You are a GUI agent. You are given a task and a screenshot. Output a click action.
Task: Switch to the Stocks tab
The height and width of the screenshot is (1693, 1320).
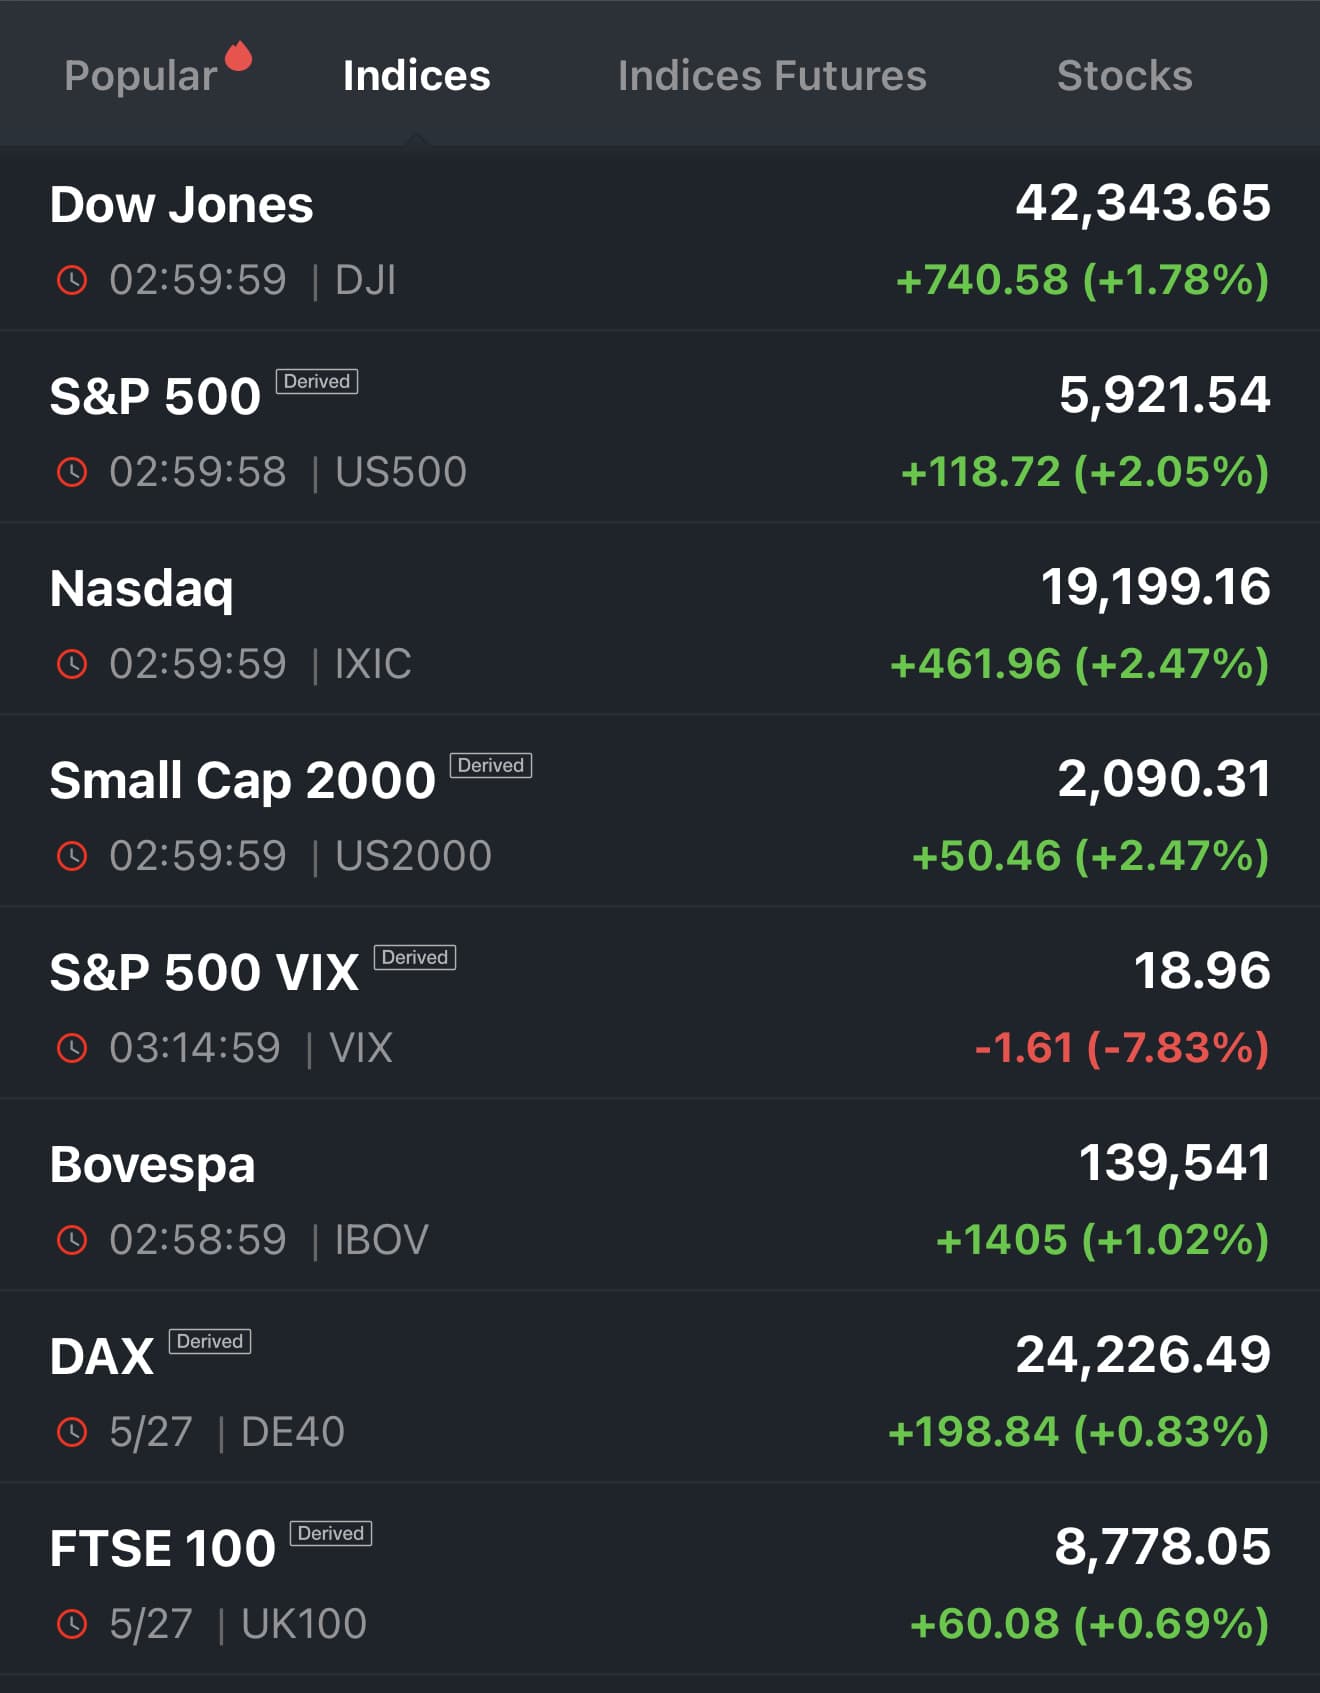pyautogui.click(x=1124, y=76)
